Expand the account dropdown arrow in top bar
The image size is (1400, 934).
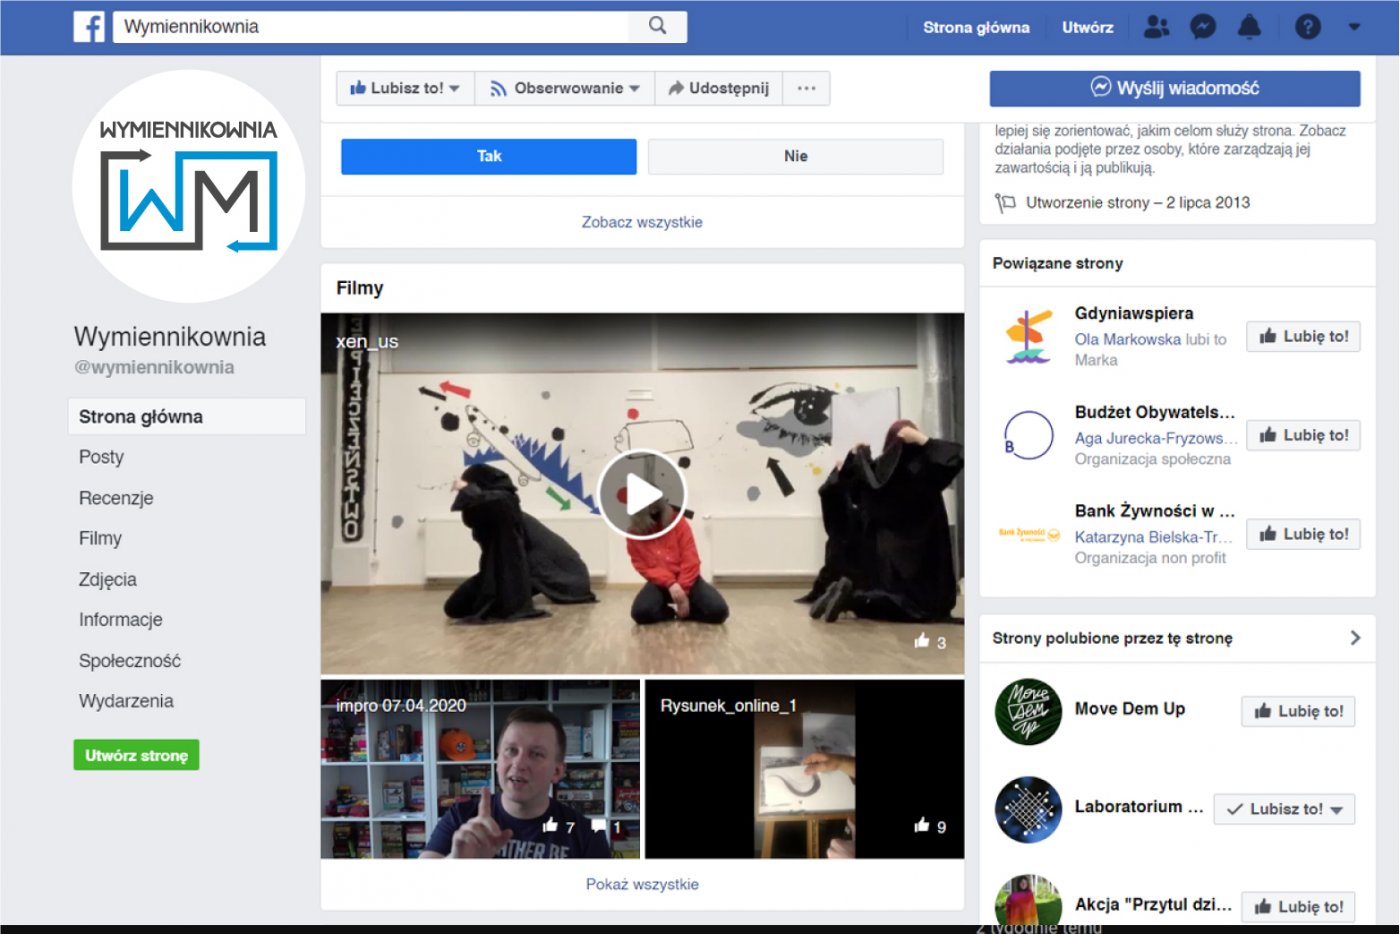(1354, 27)
